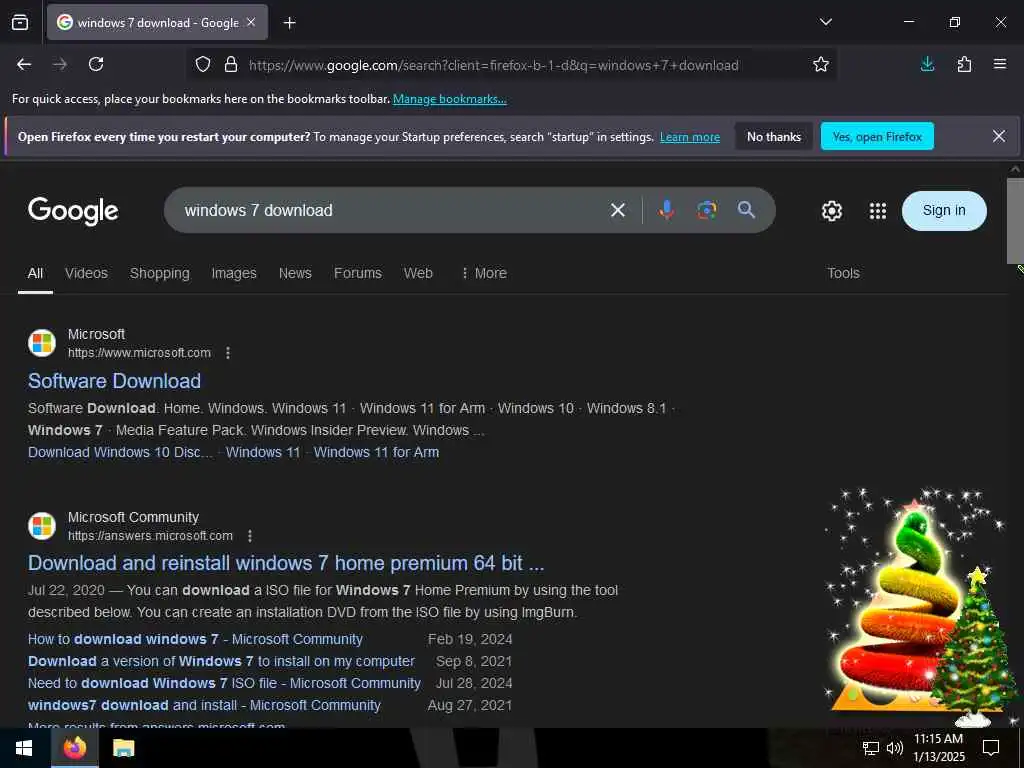Open search Tools options
1024x768 pixels.
click(x=843, y=274)
